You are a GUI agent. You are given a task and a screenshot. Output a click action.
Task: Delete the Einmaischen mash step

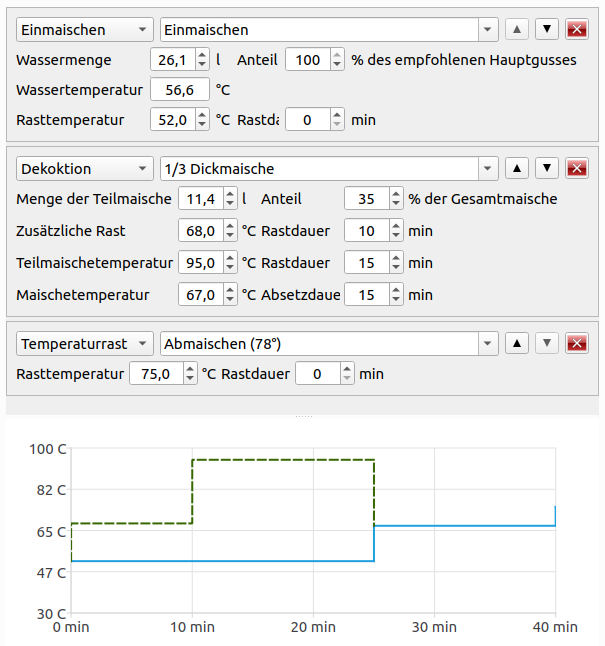coord(576,30)
